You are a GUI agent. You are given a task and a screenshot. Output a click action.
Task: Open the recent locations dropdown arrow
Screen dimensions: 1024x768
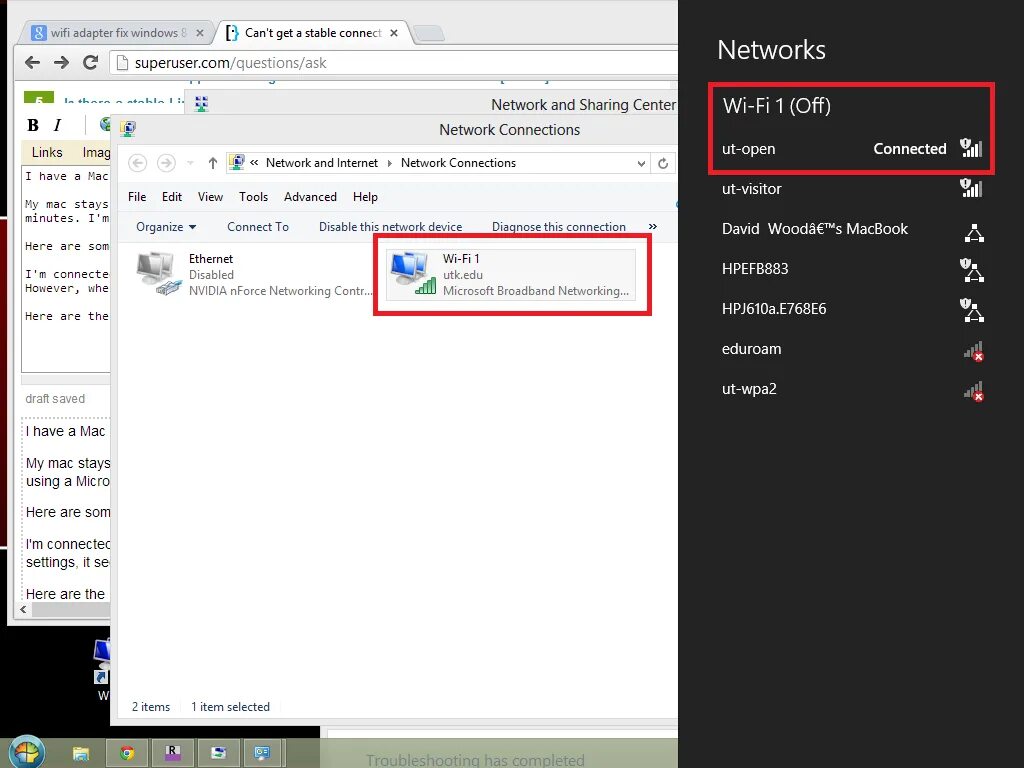click(x=190, y=163)
